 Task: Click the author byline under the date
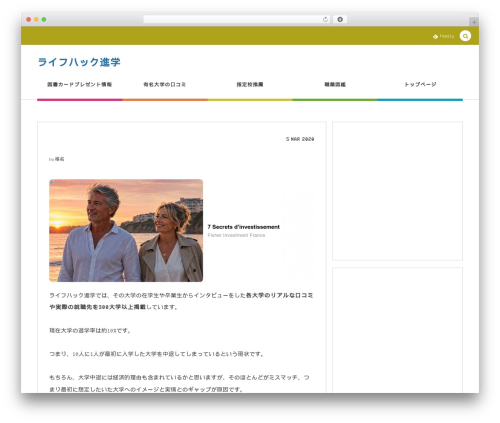point(57,159)
